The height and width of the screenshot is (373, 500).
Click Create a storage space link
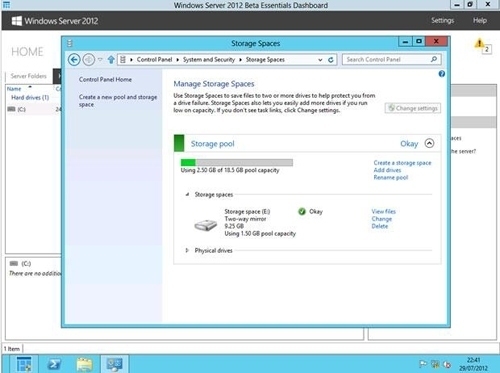(x=402, y=163)
